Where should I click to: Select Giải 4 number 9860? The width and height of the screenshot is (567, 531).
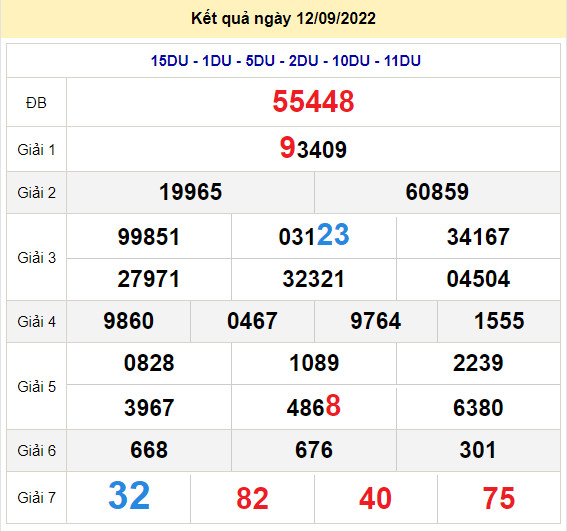click(128, 321)
